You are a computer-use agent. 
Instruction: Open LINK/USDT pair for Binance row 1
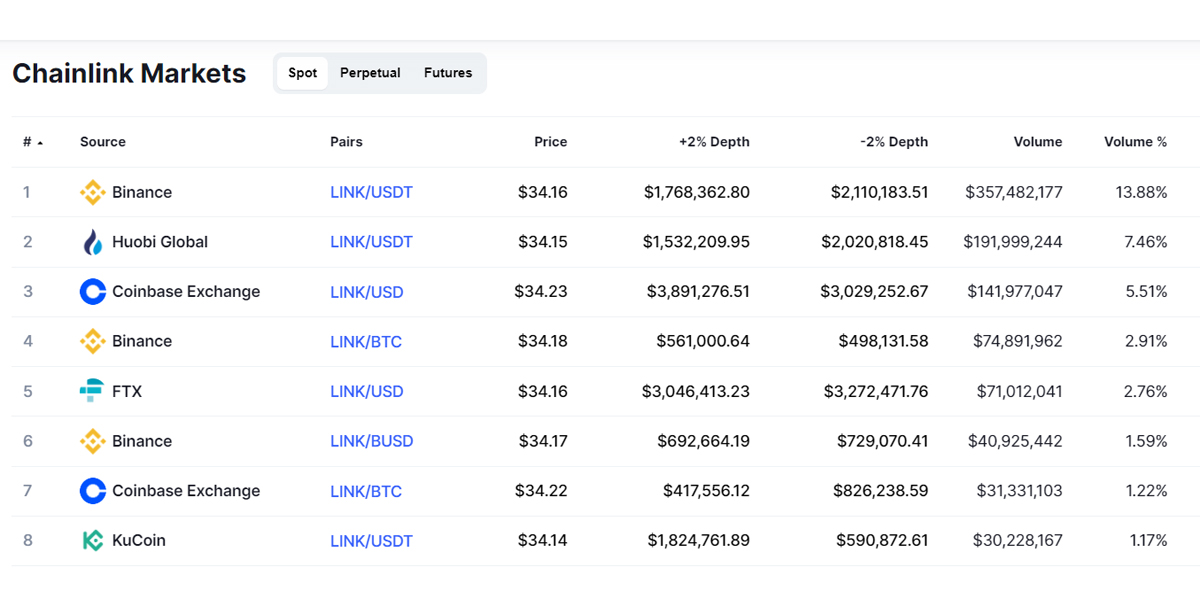371,192
